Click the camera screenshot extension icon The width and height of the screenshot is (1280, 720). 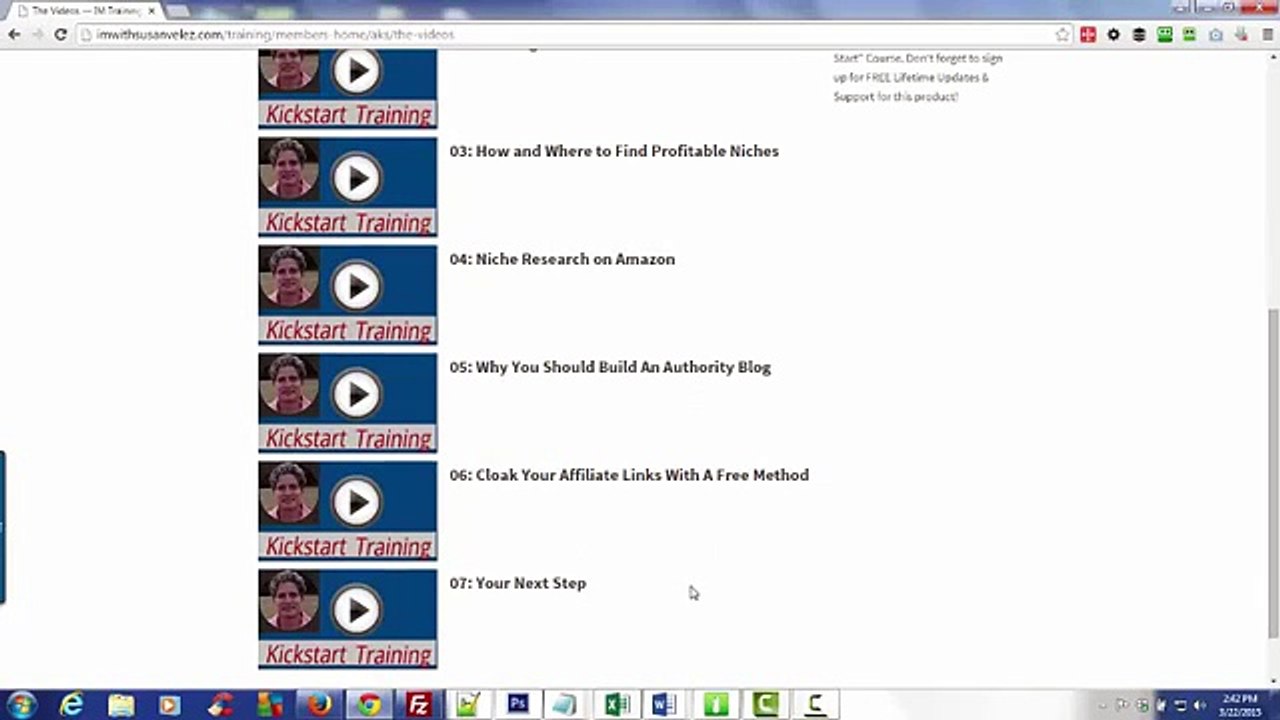tap(1215, 34)
